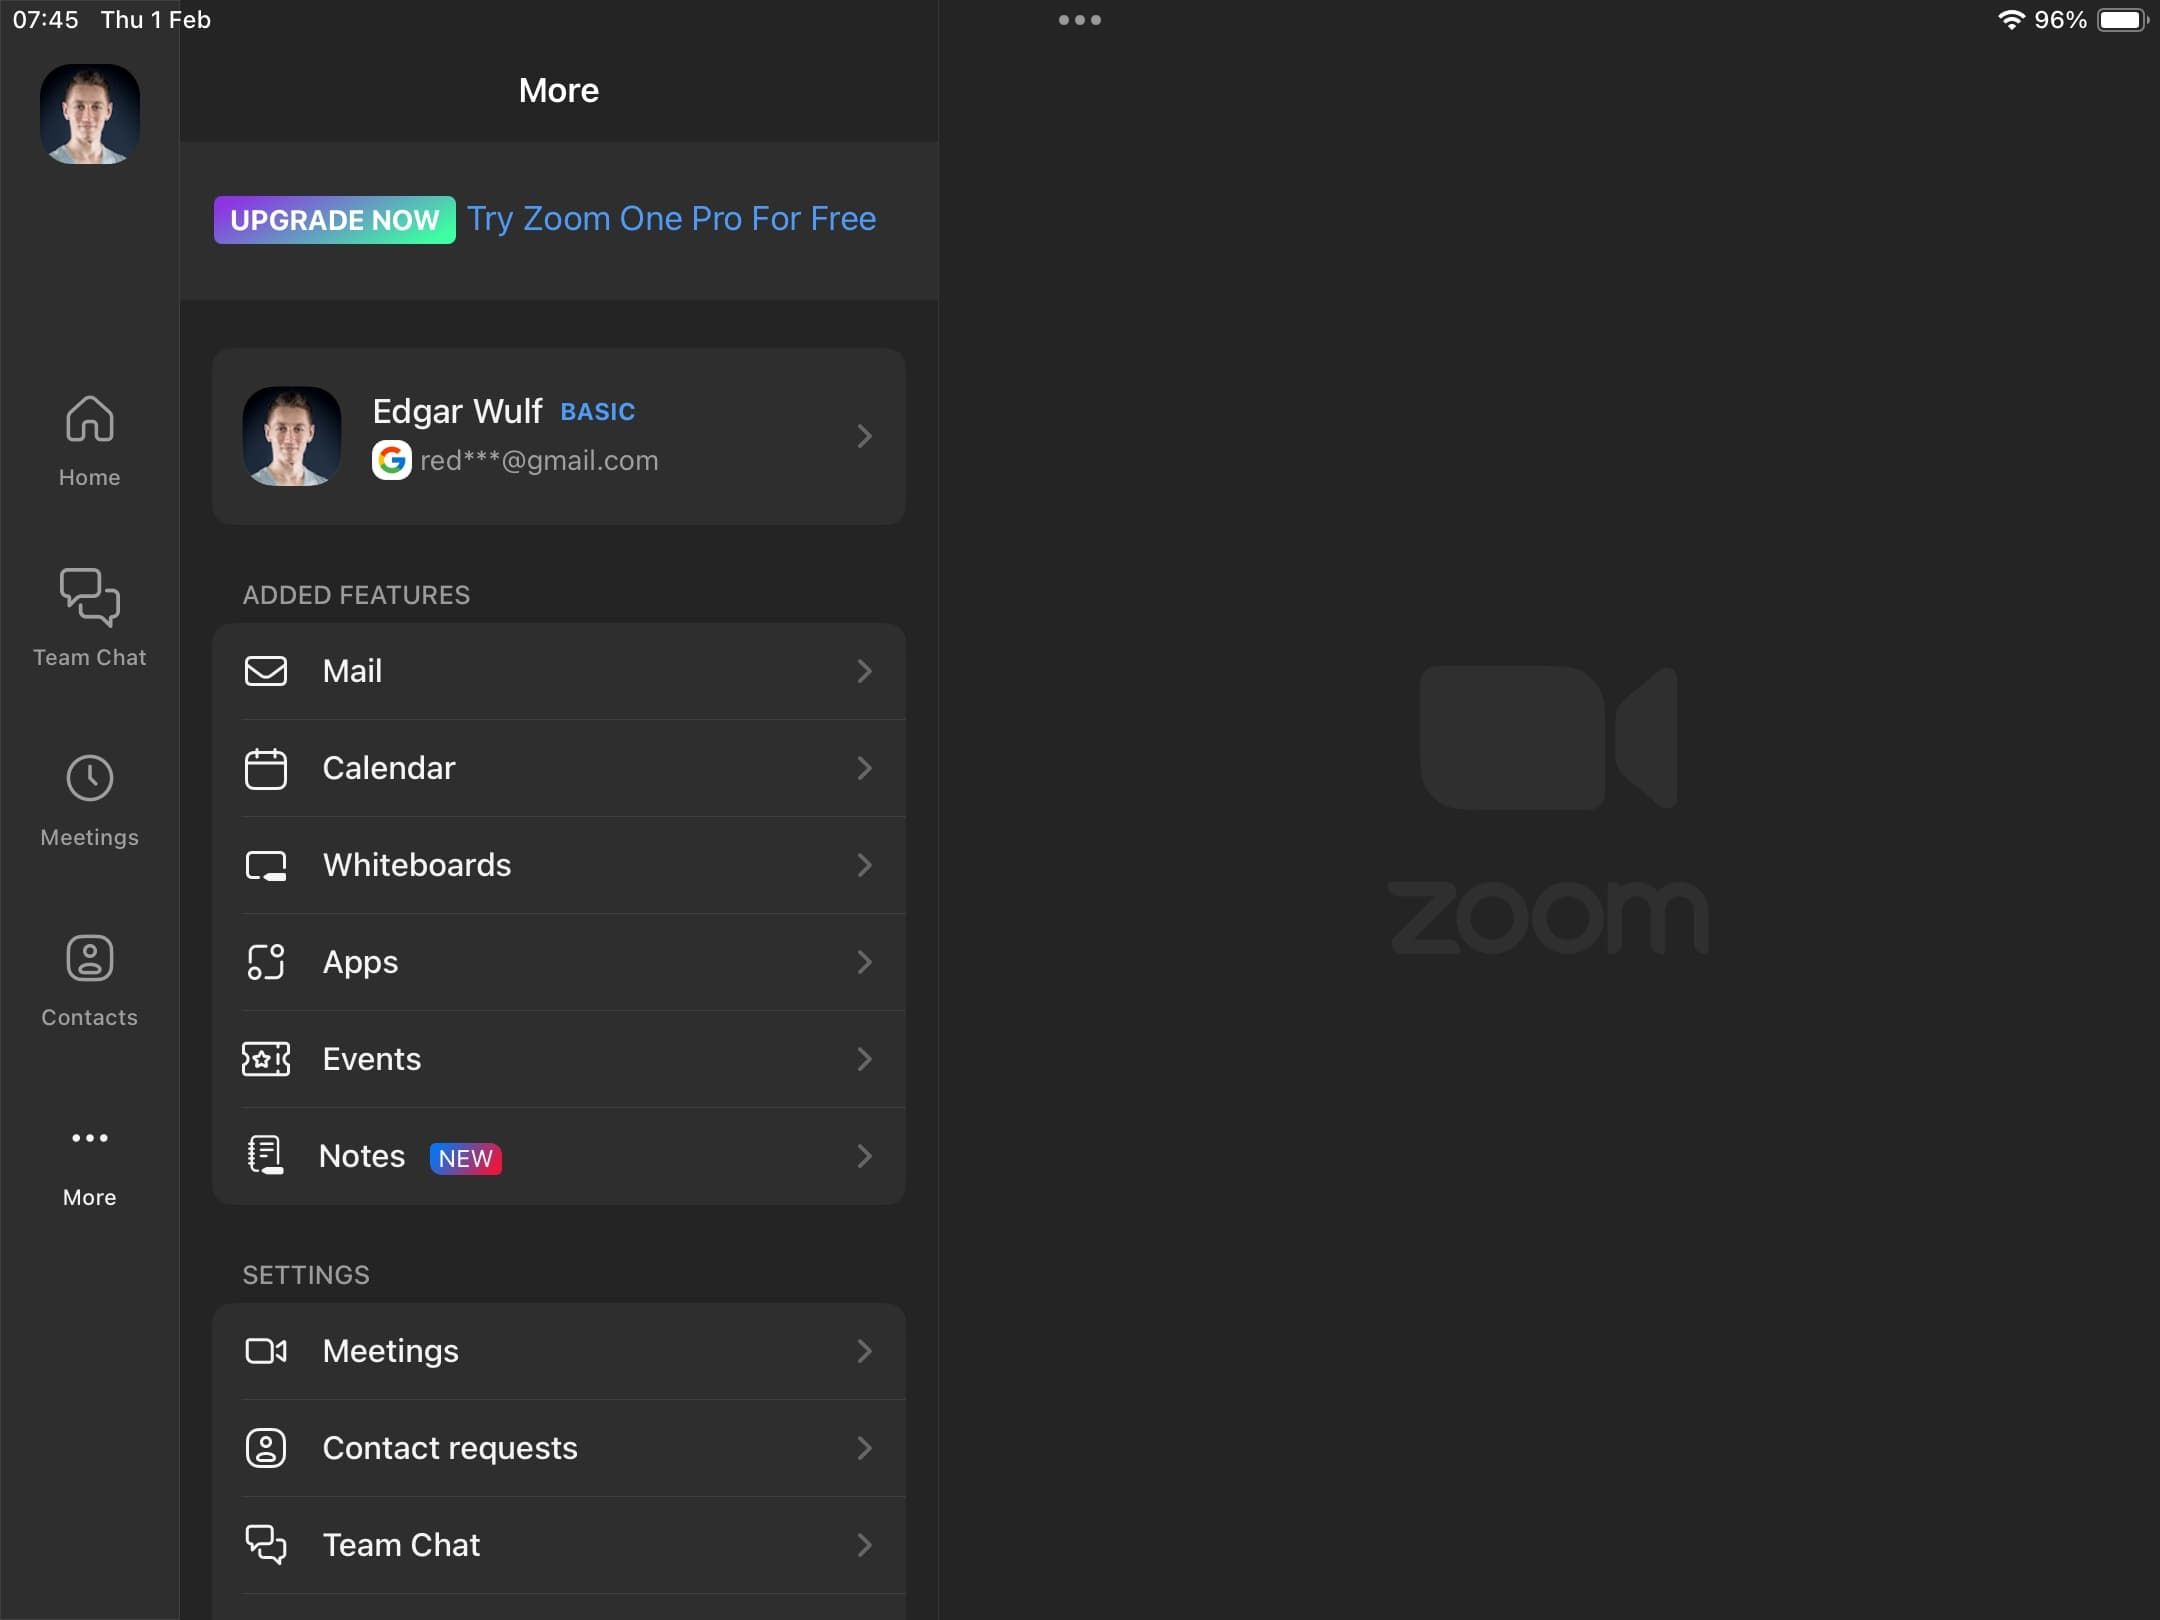Viewport: 2160px width, 1620px height.
Task: Expand the Mail feature details
Action: (866, 670)
